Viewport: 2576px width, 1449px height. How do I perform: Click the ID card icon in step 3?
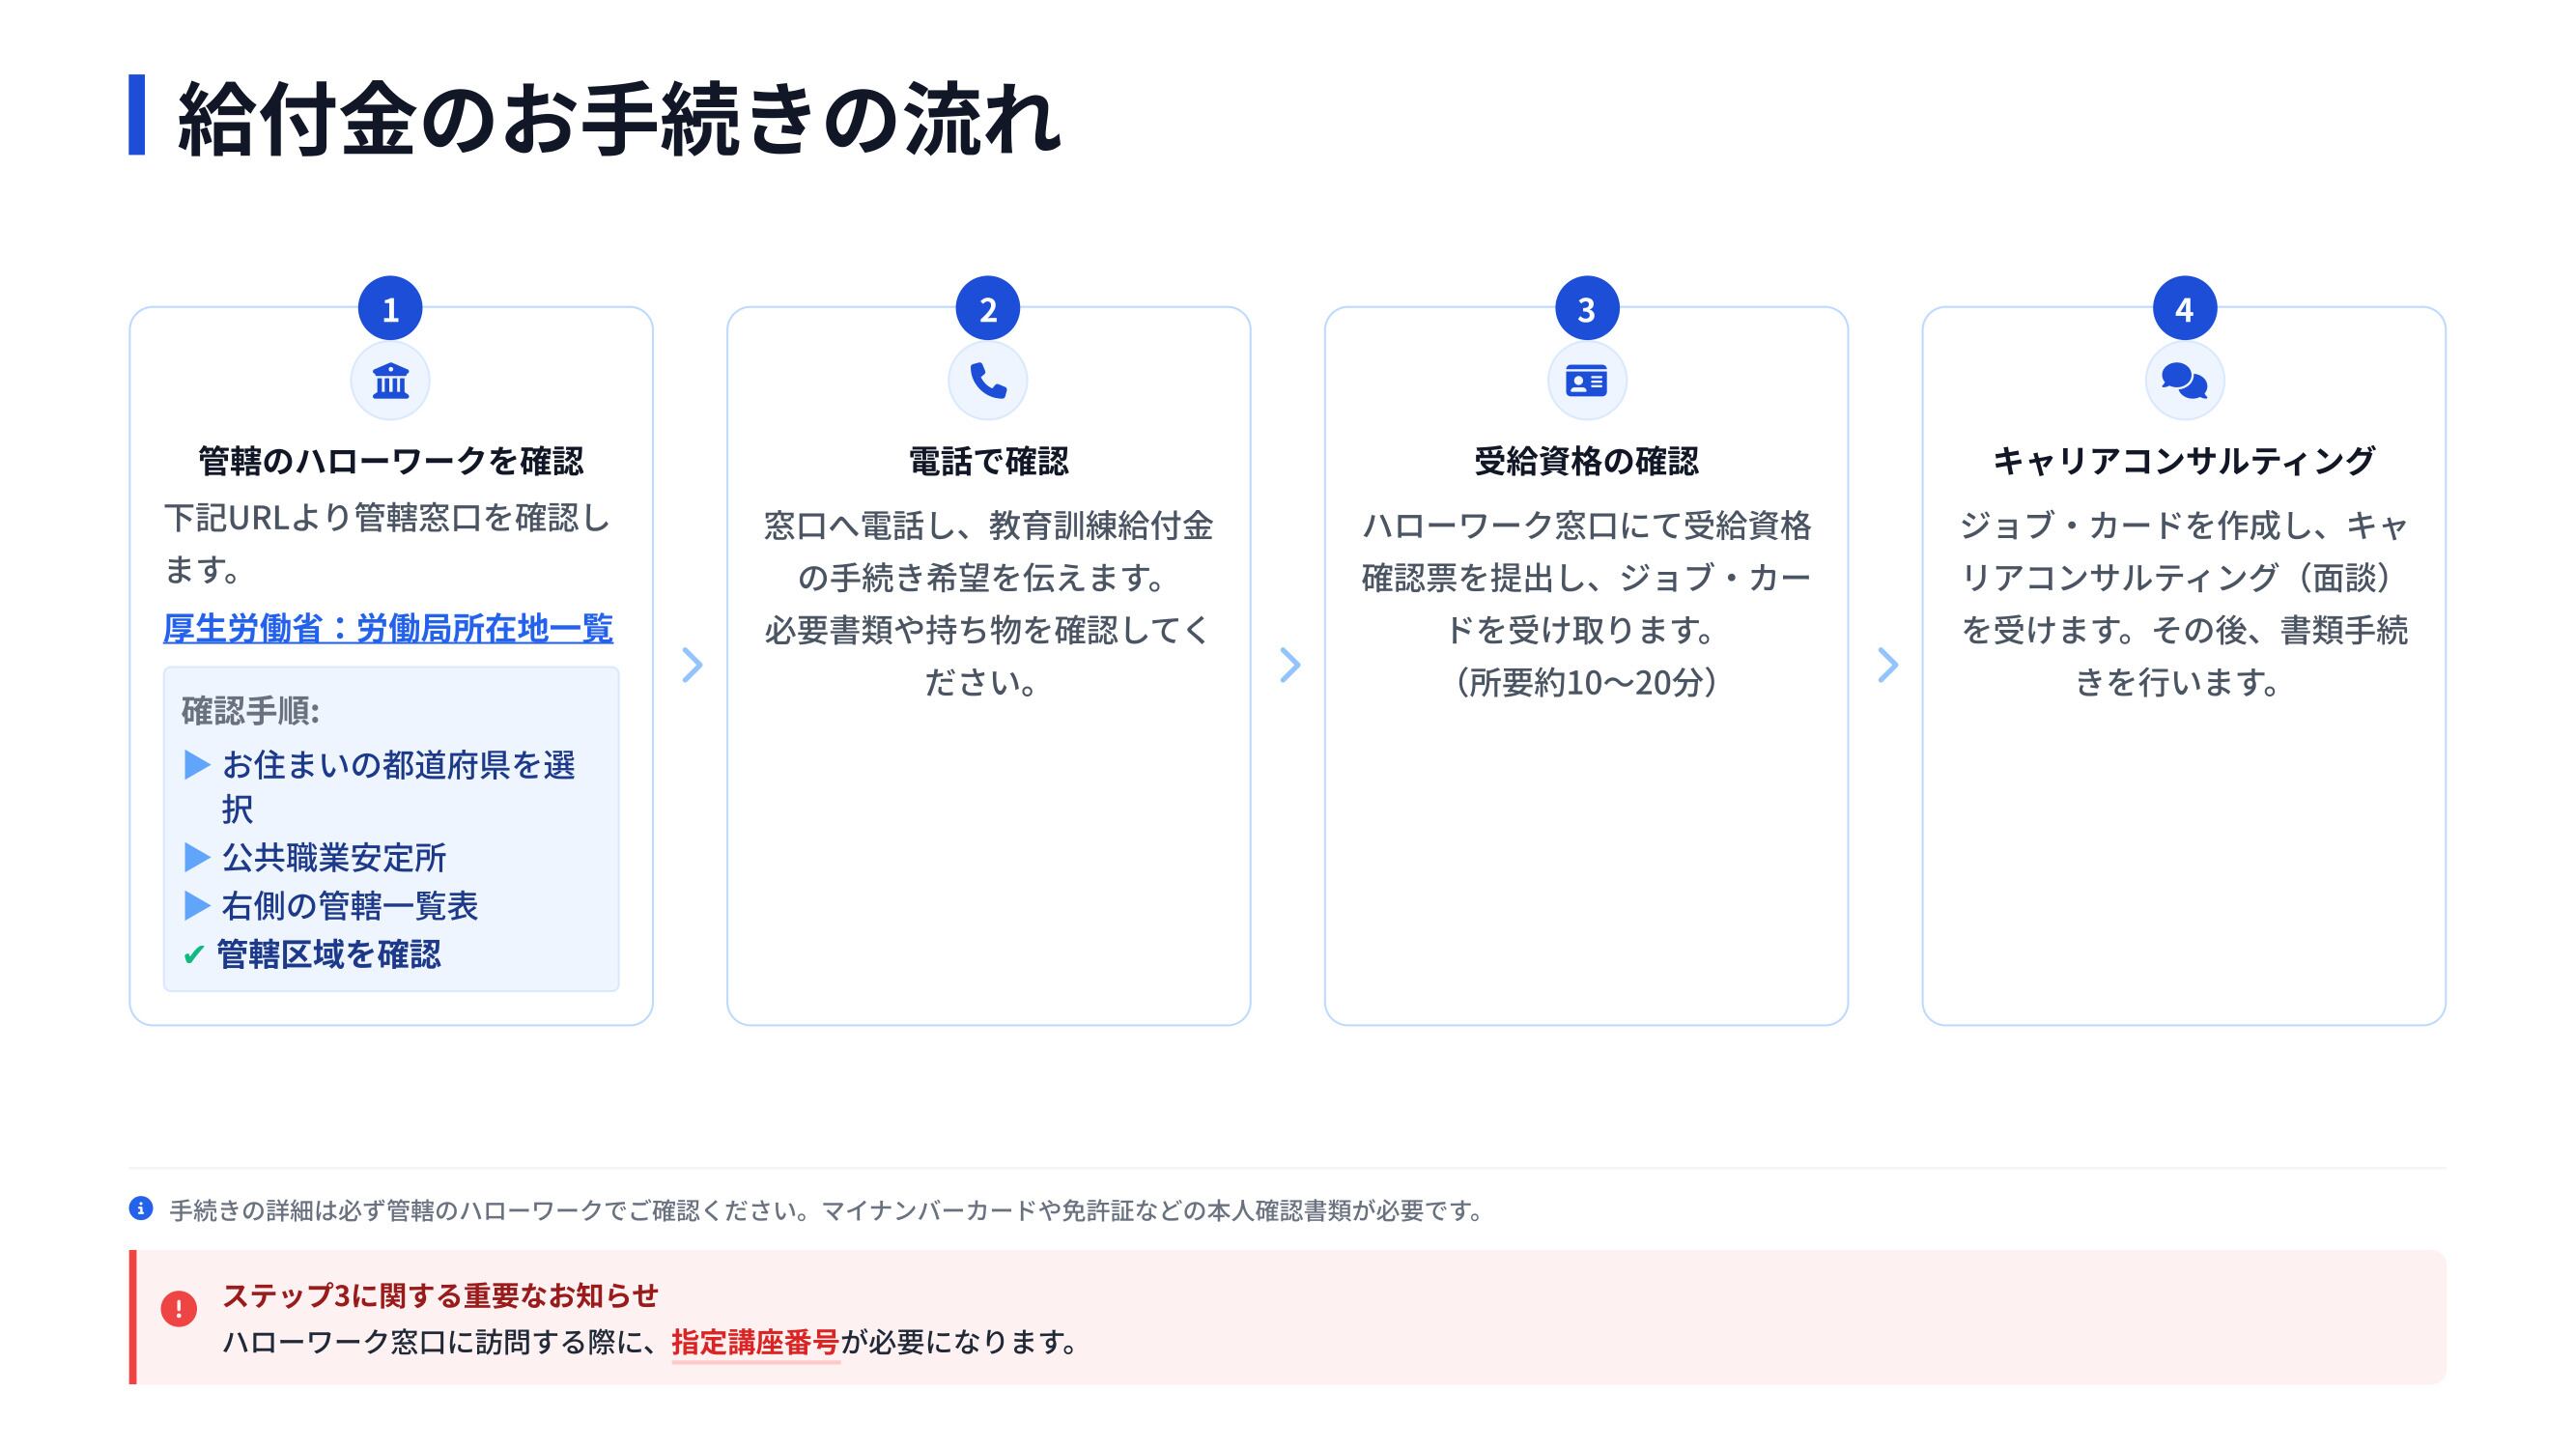[1586, 381]
